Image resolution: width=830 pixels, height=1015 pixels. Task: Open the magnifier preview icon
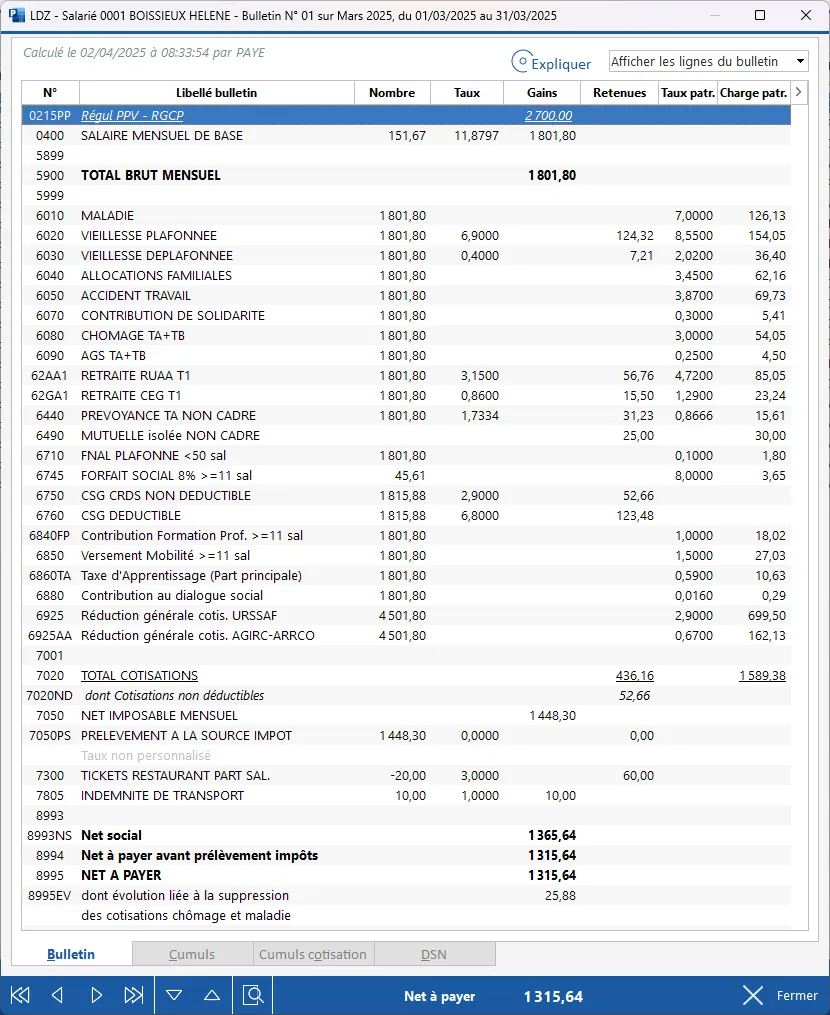[x=254, y=995]
